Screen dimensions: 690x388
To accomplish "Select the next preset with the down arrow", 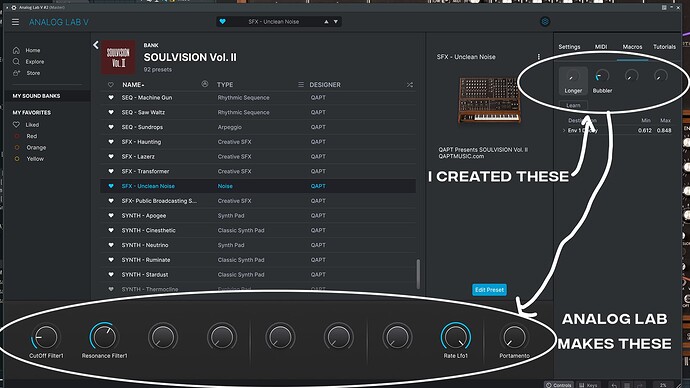I will (x=336, y=22).
